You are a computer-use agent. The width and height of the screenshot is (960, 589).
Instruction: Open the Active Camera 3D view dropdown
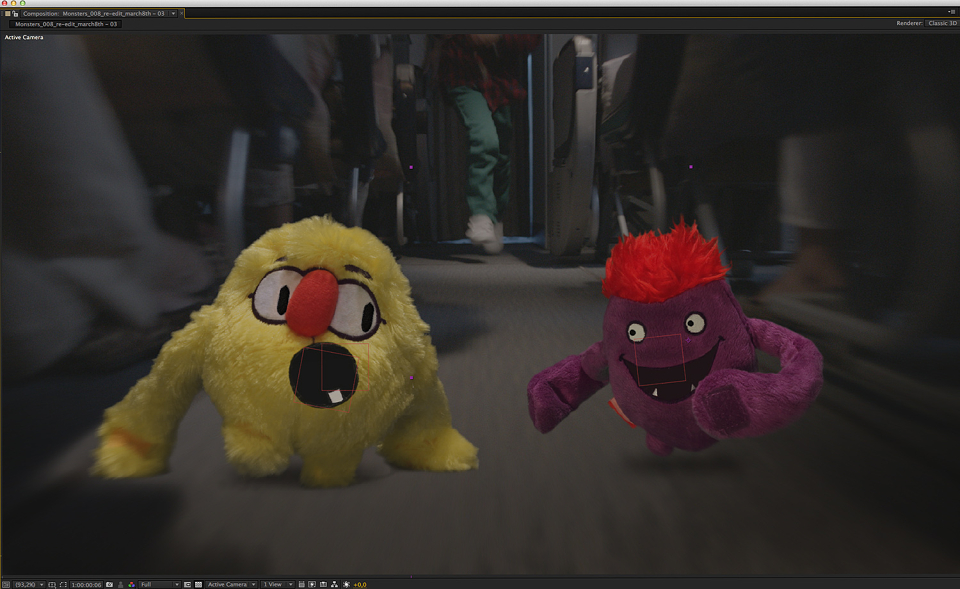point(231,585)
